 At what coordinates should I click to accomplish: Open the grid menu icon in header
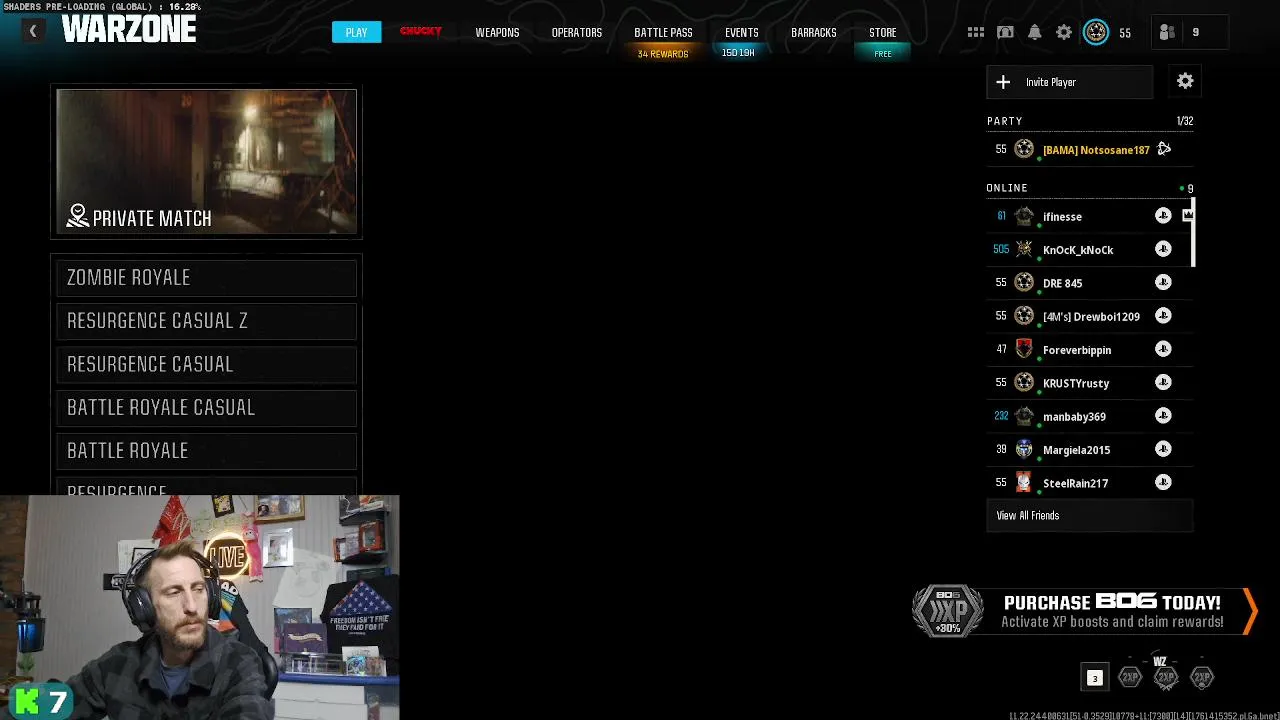[976, 32]
